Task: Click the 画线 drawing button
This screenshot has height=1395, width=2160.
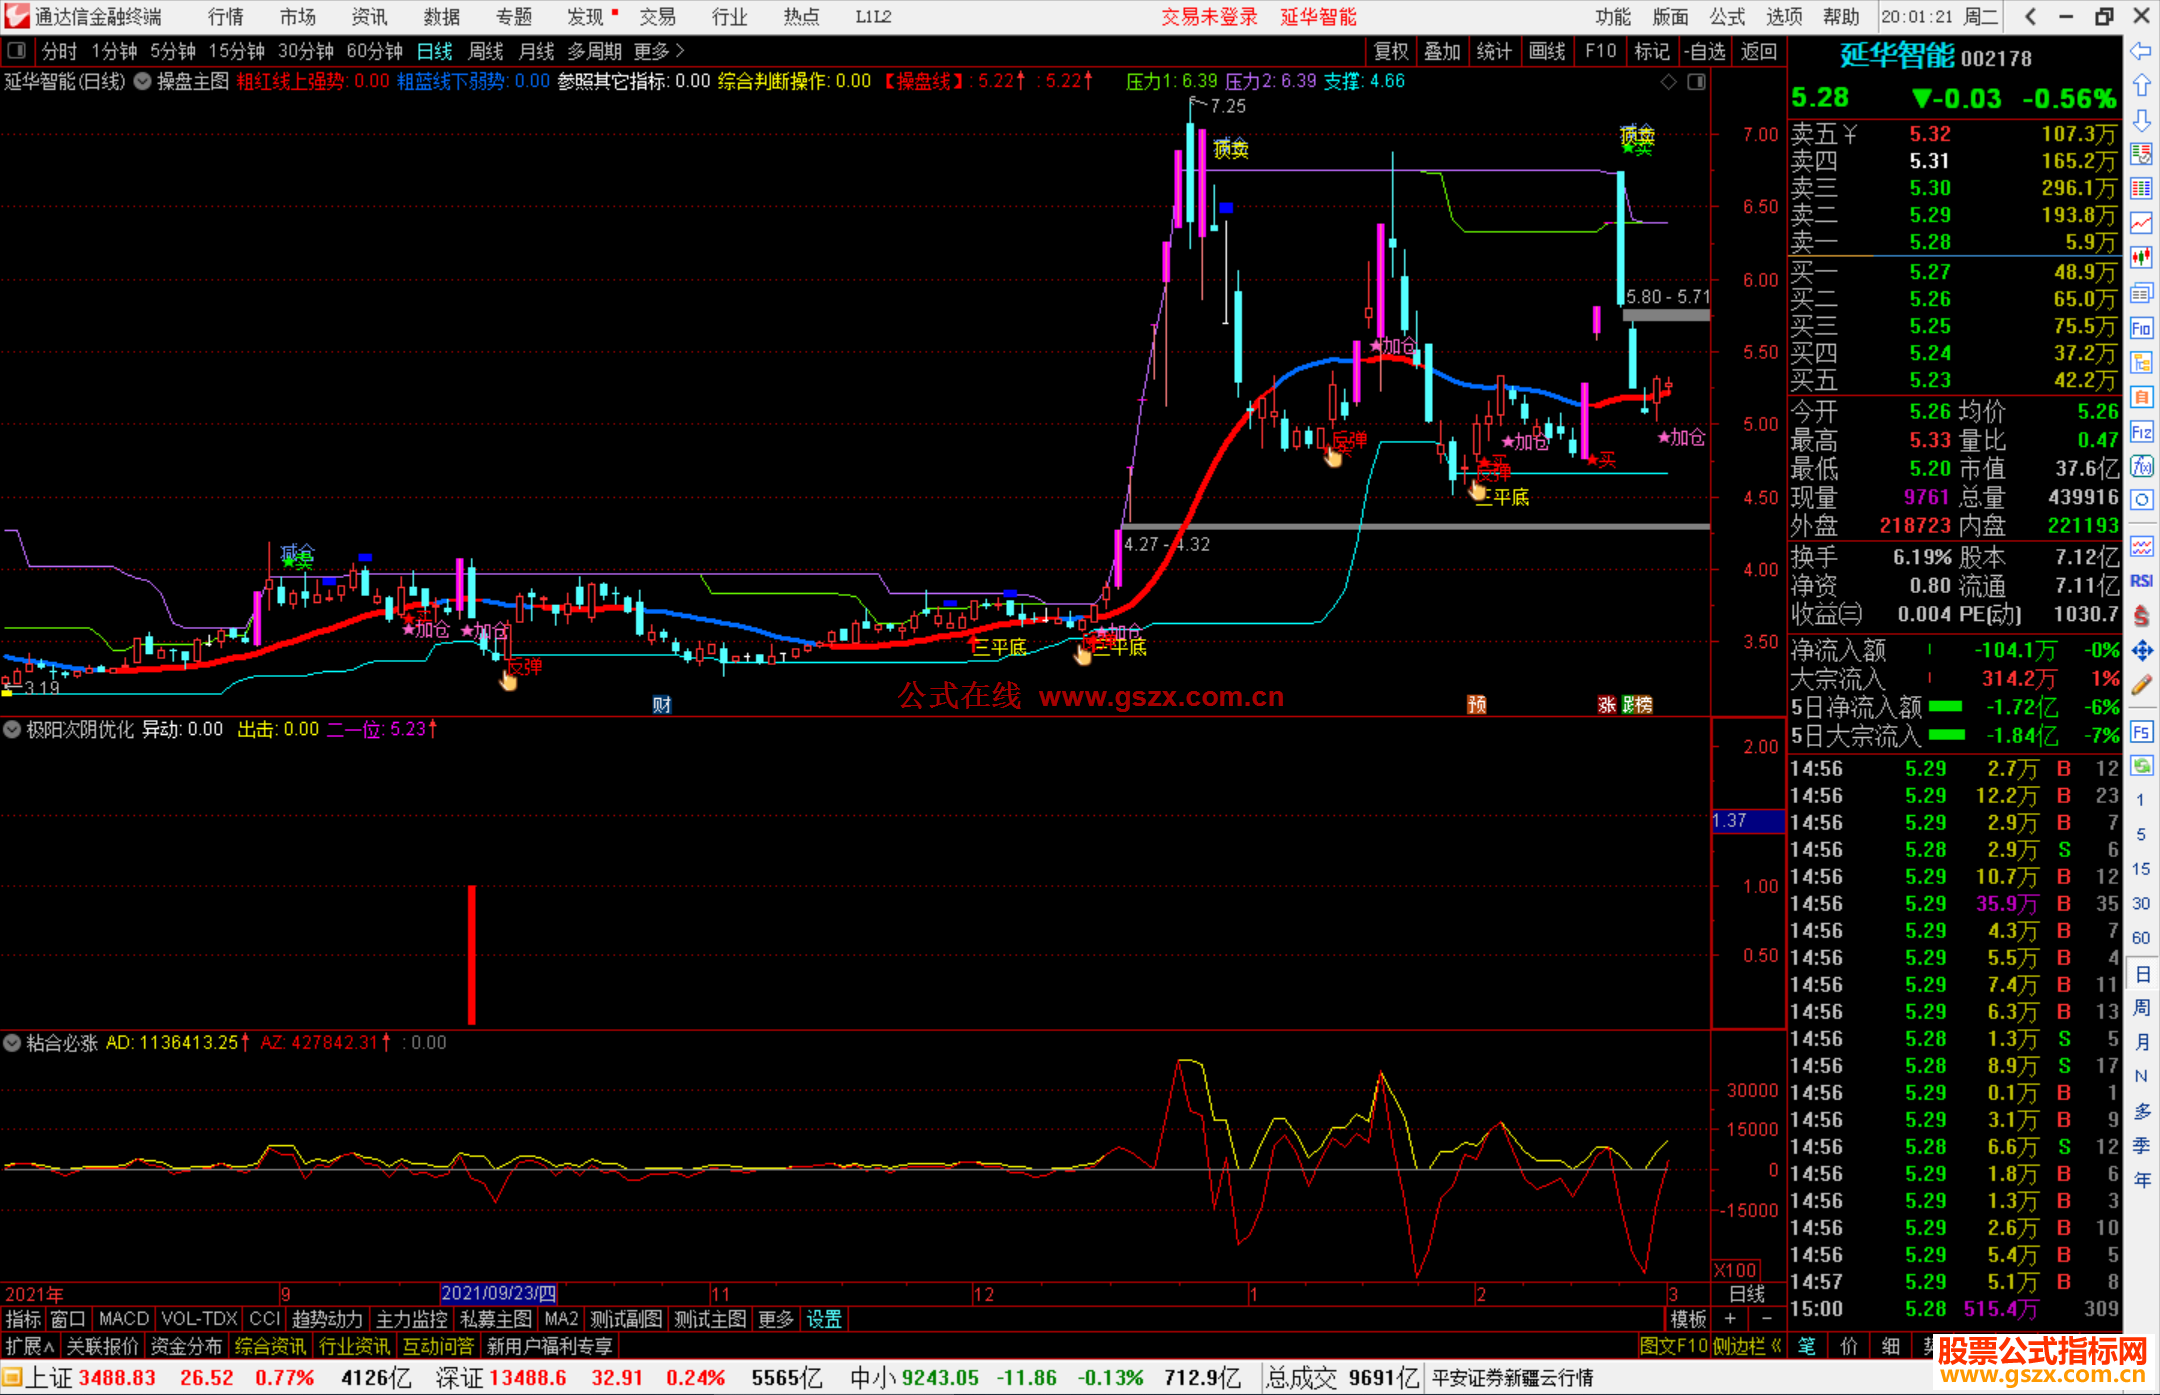Action: click(1547, 51)
